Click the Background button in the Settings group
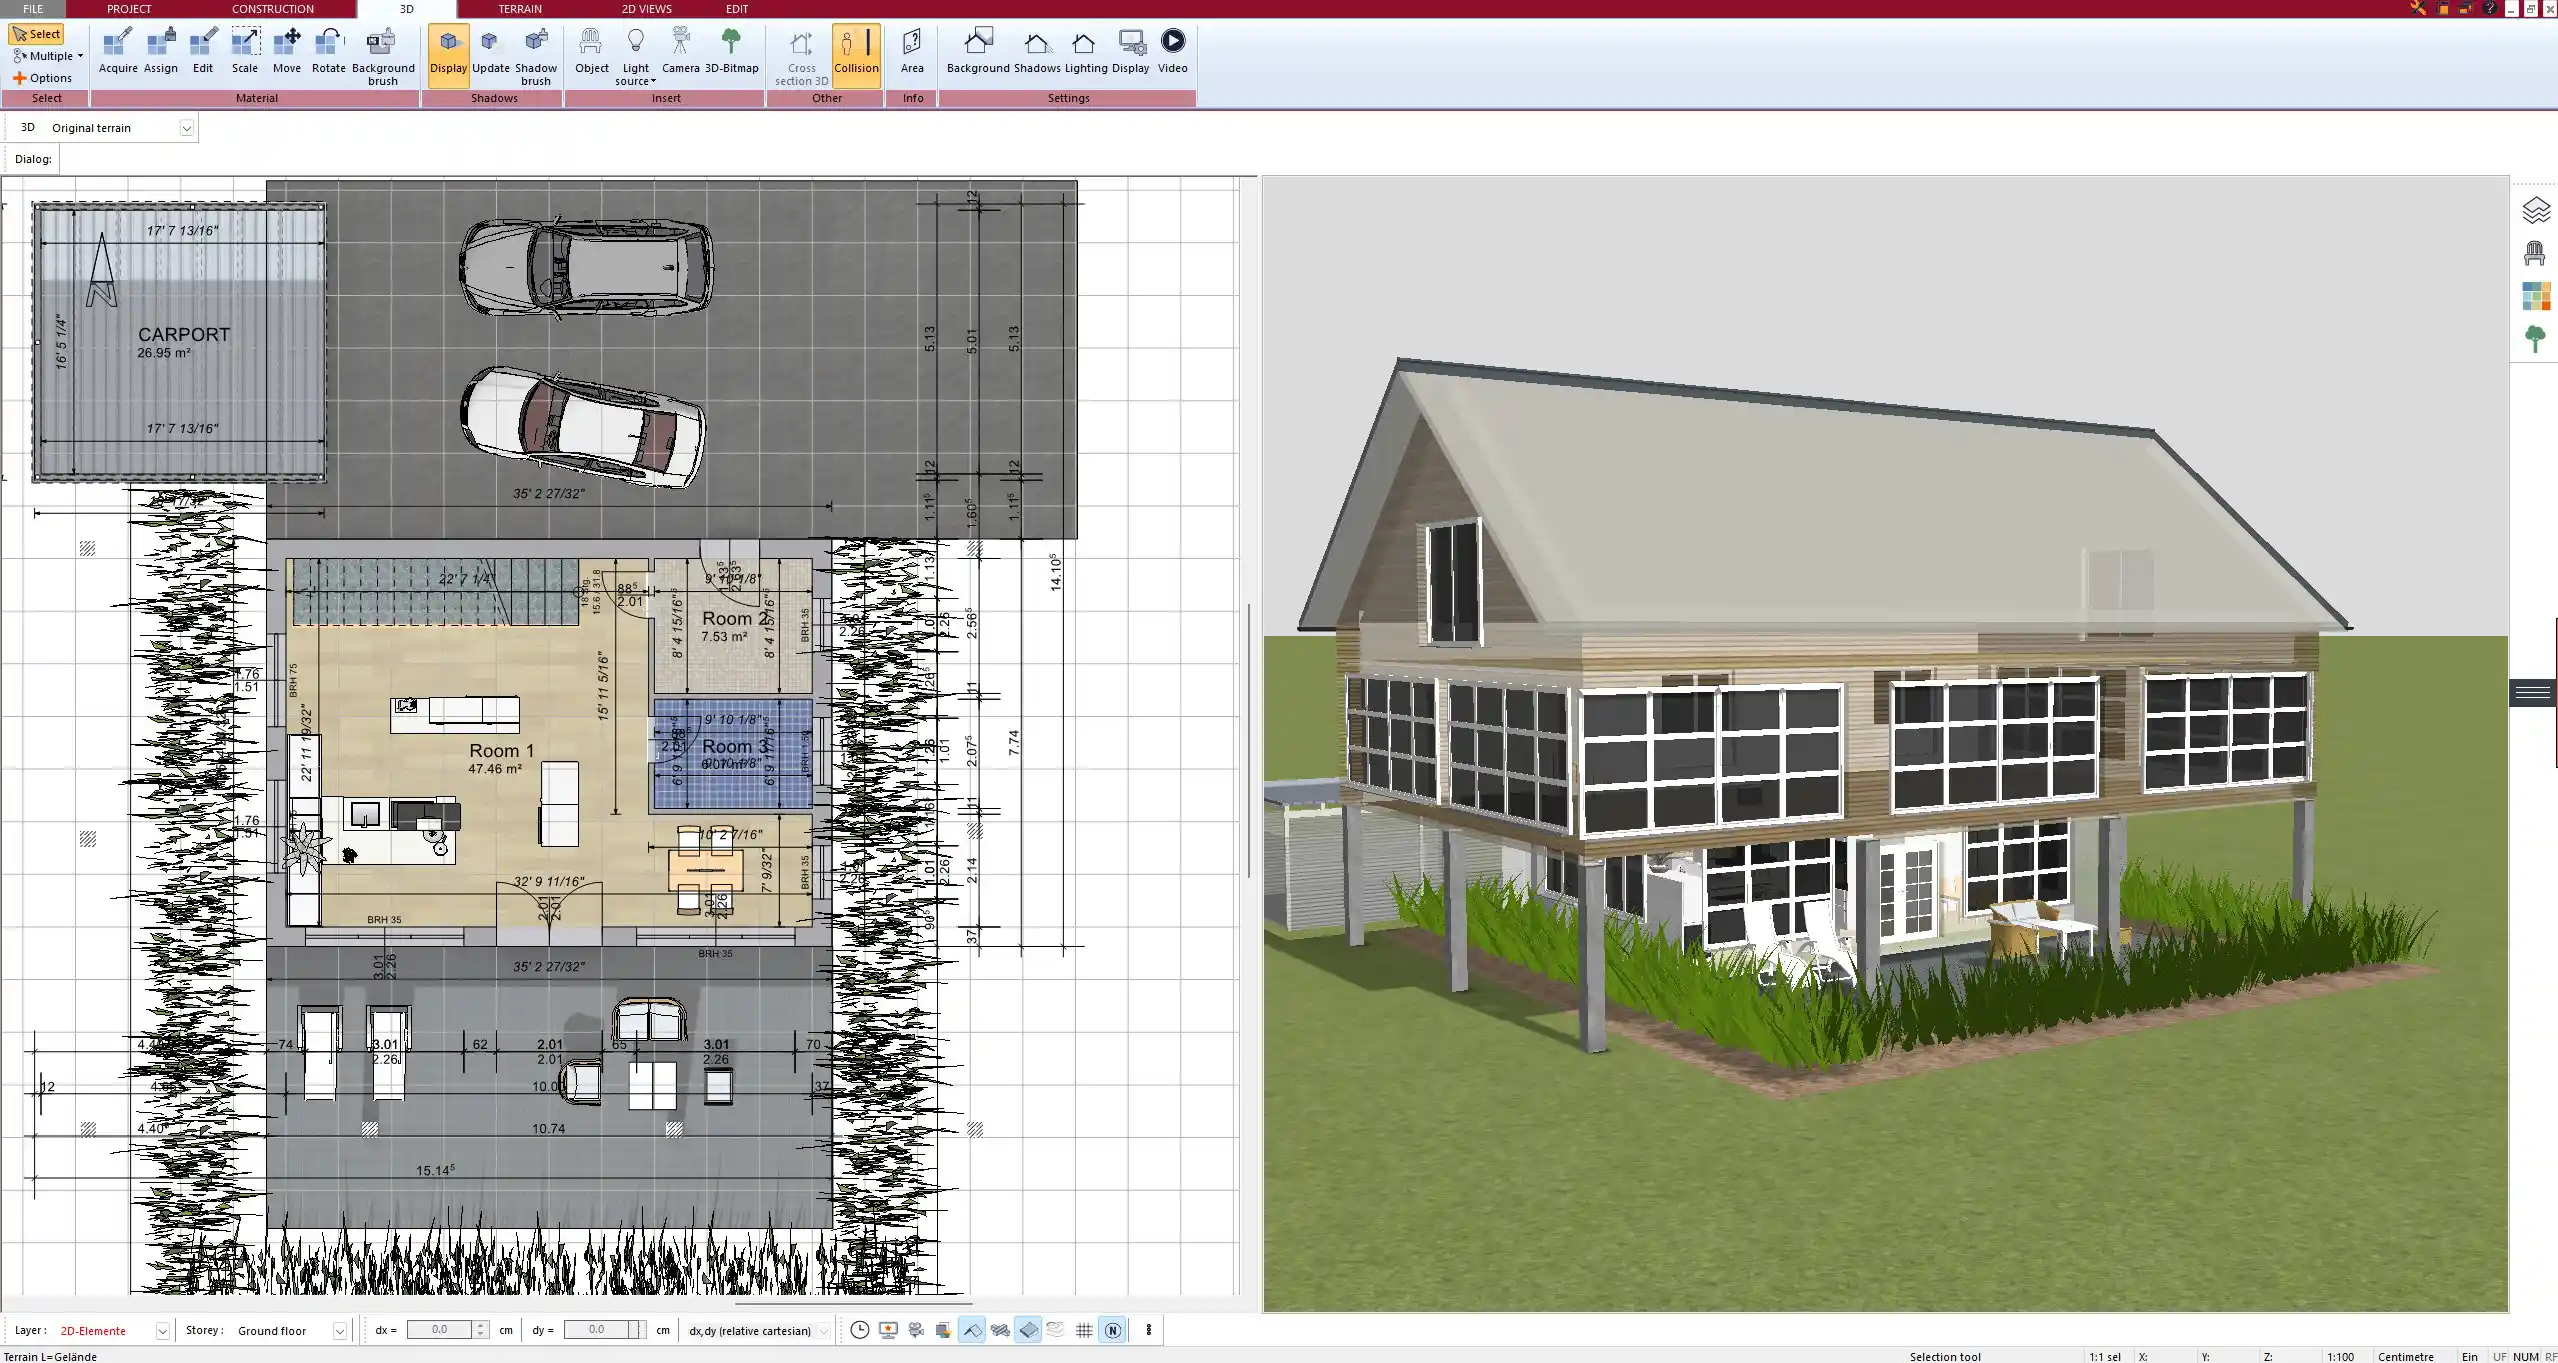Screen dimensions: 2558x1363 coord(977,52)
